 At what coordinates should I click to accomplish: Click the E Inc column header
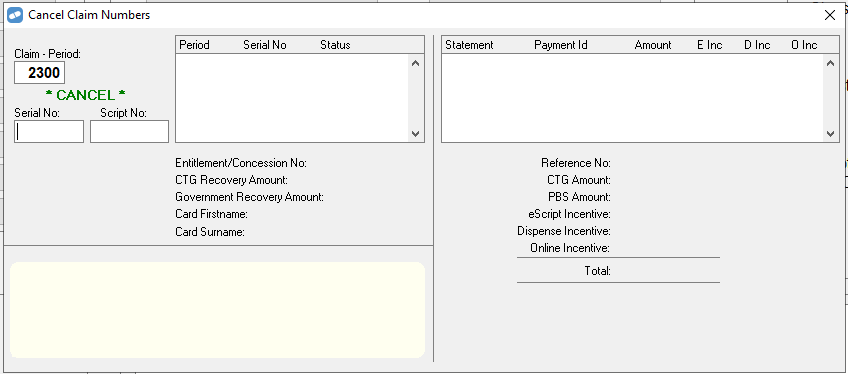click(x=710, y=45)
